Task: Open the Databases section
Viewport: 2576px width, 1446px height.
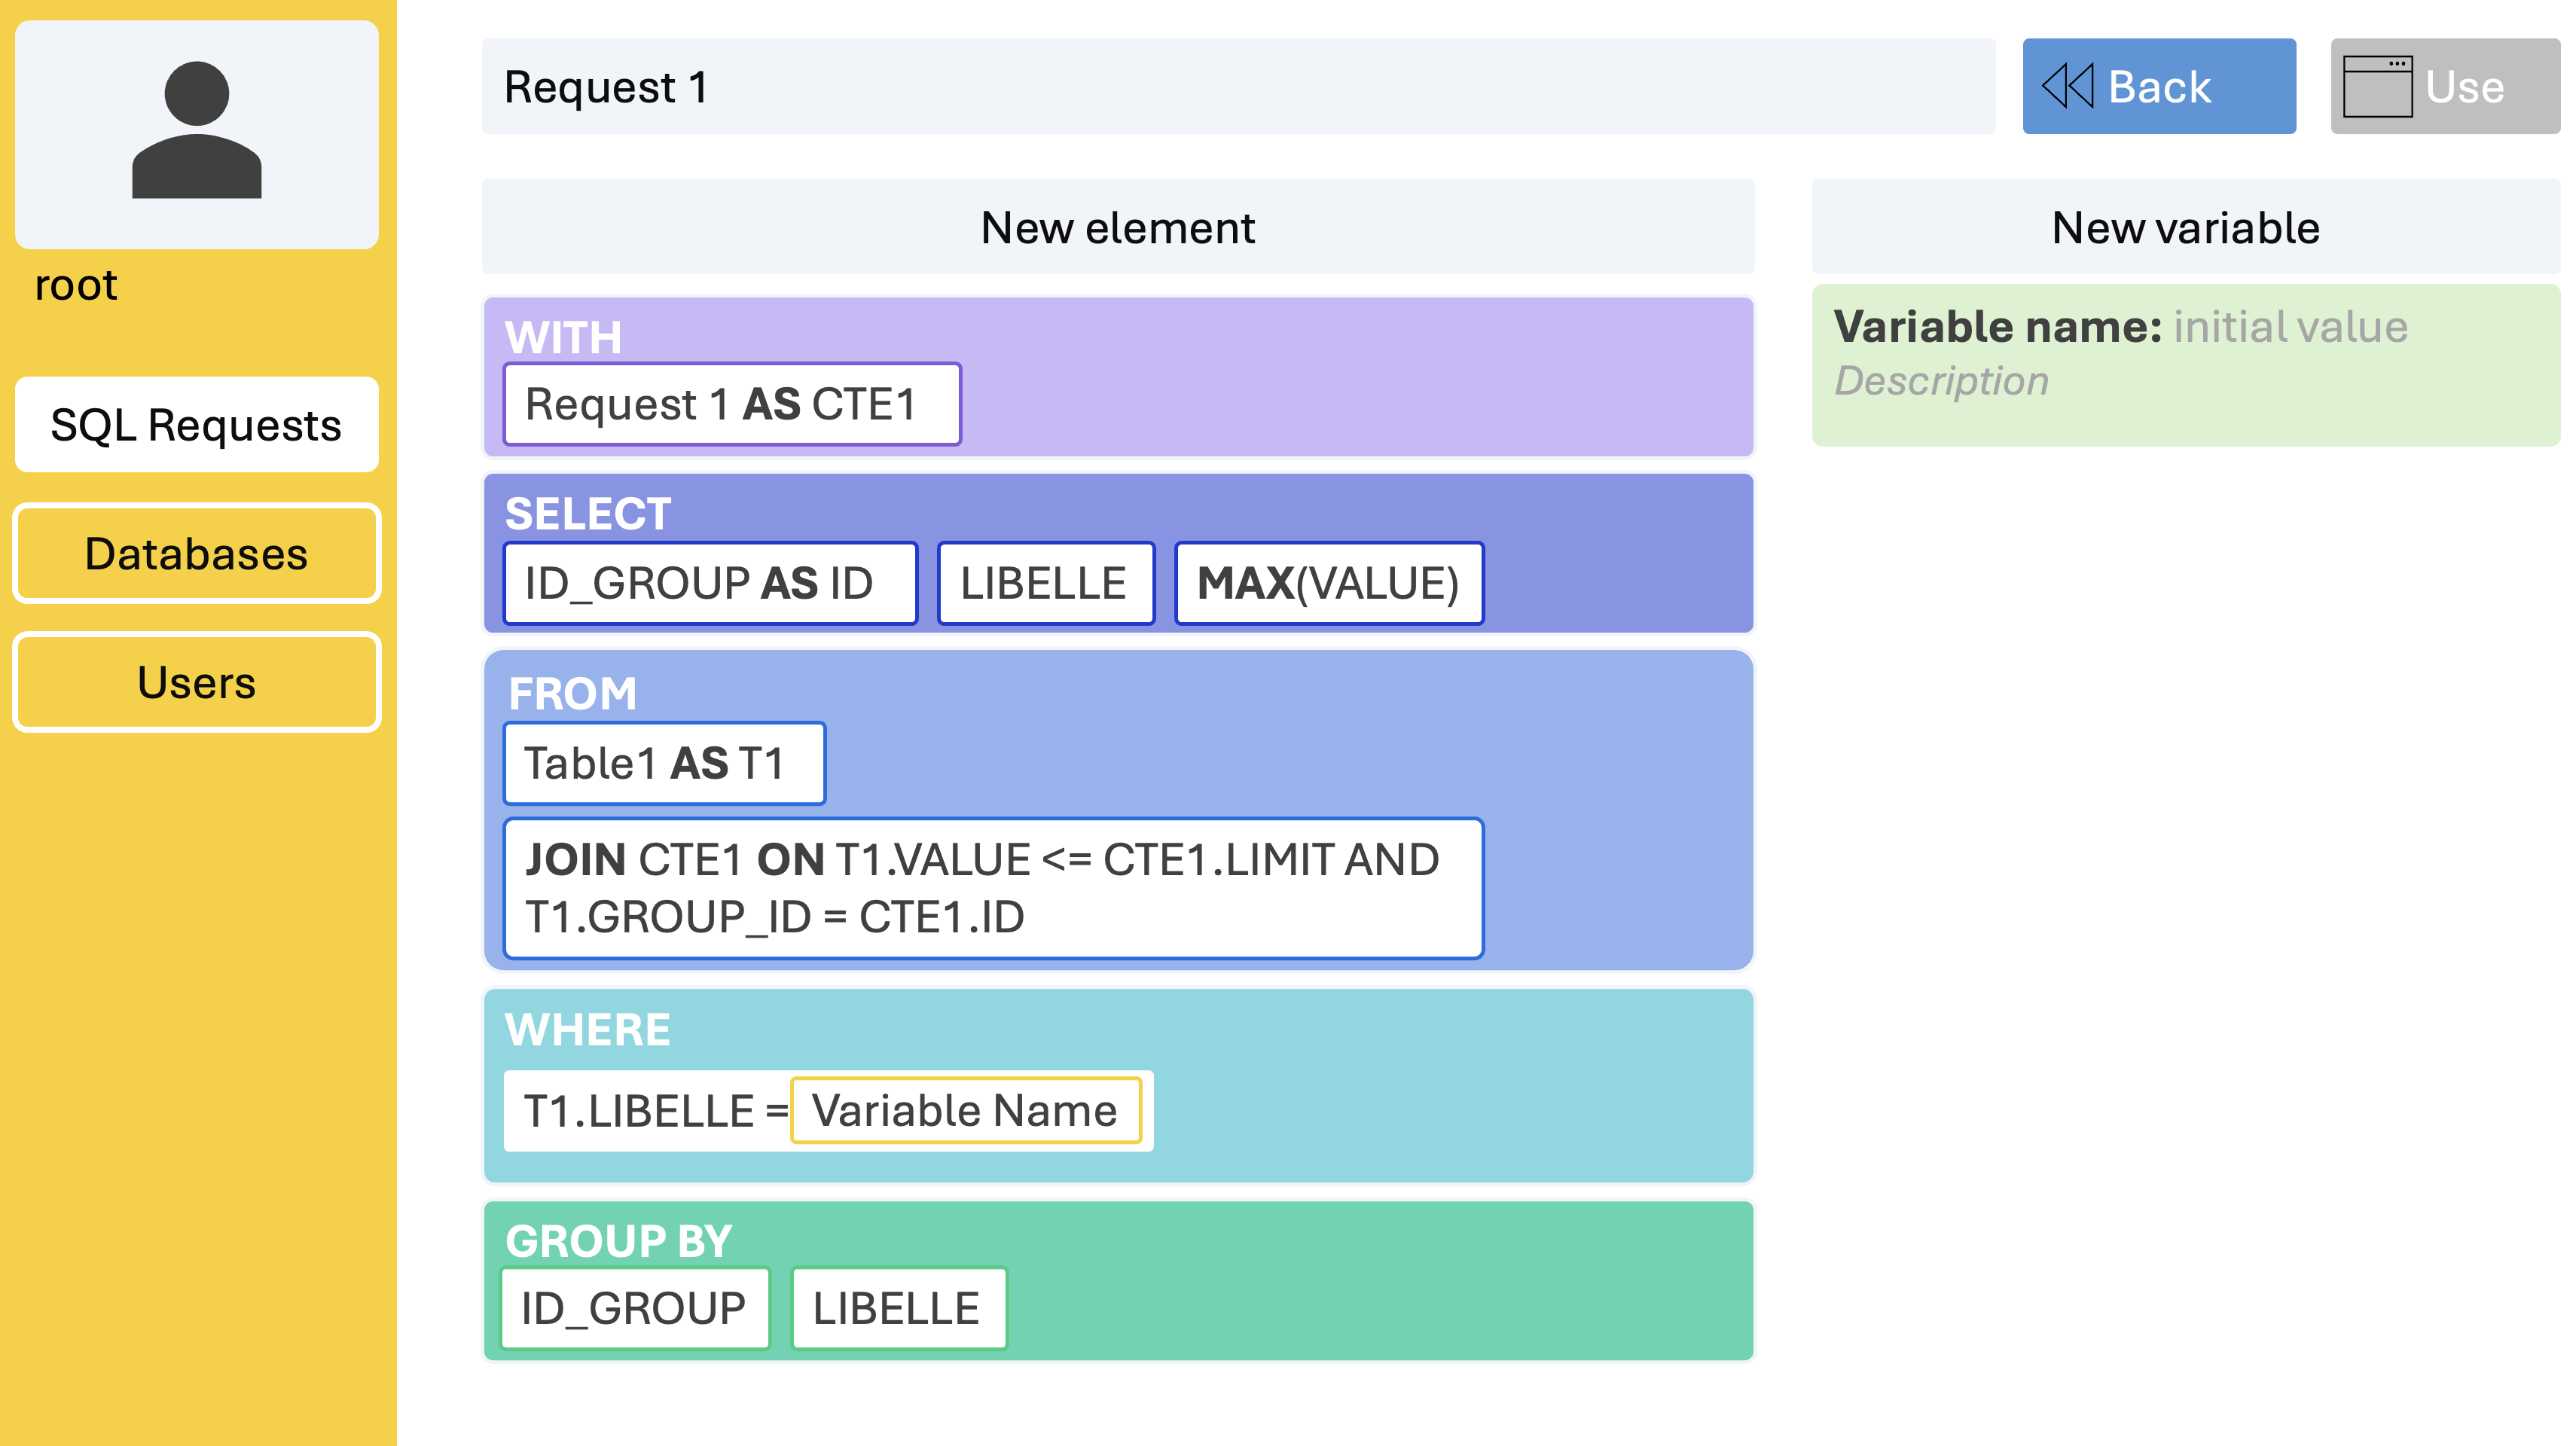Action: point(197,554)
